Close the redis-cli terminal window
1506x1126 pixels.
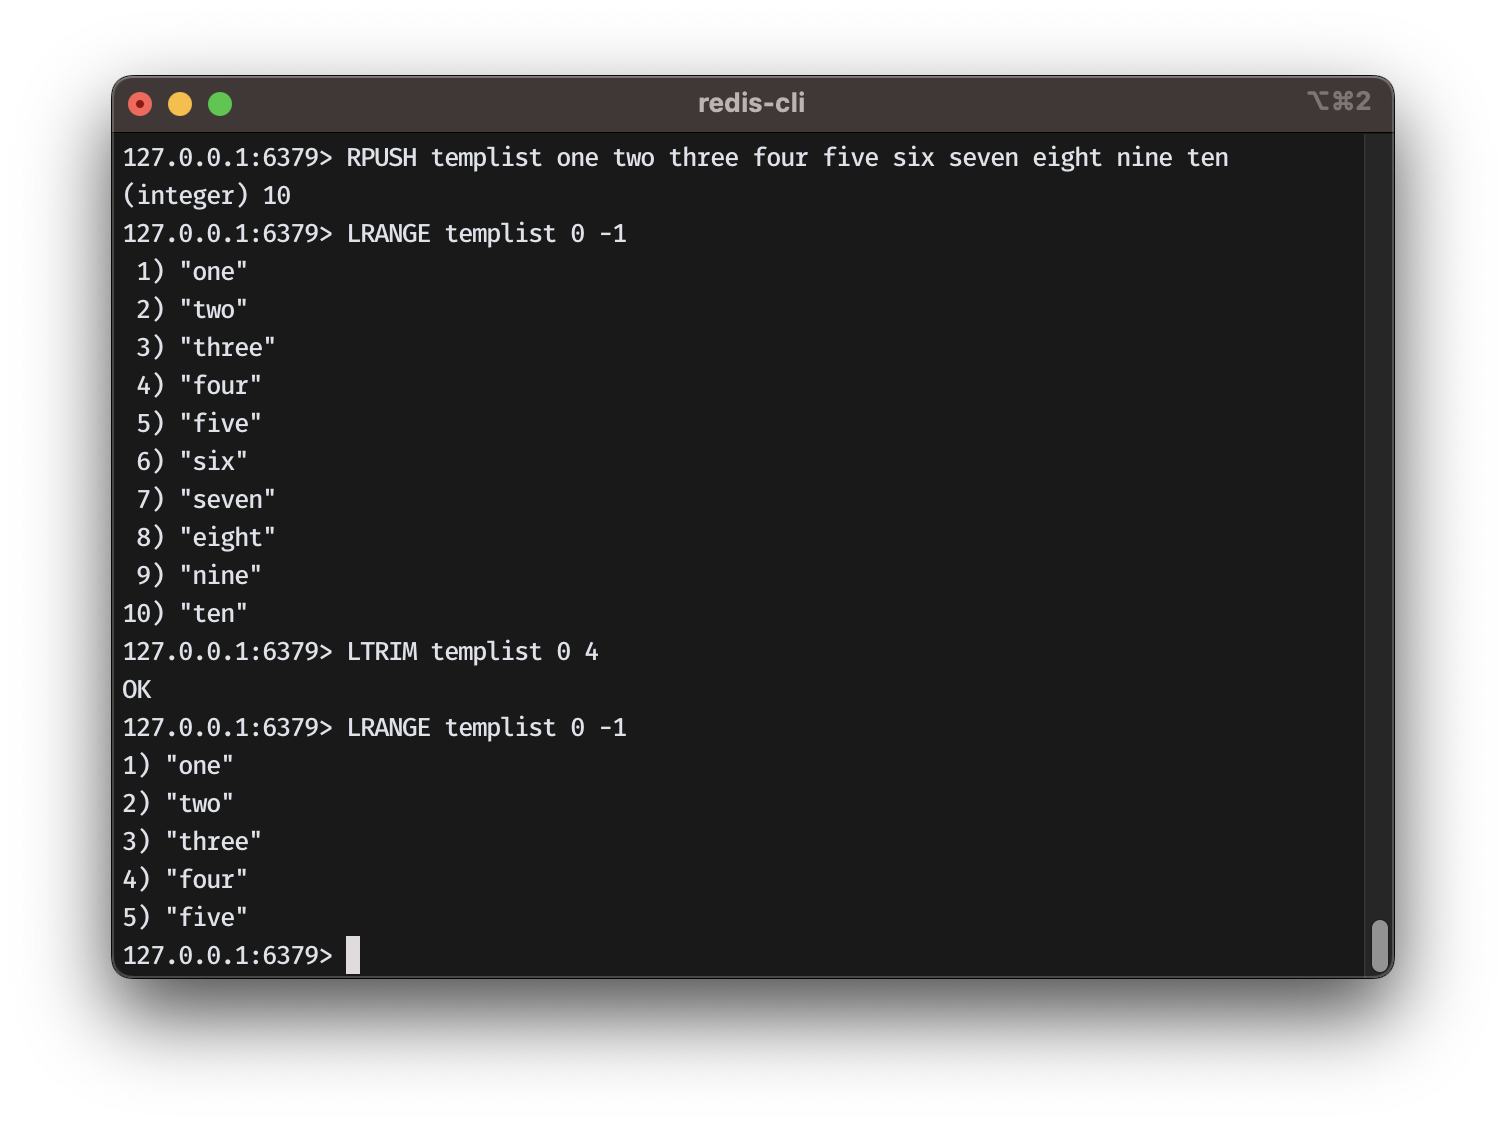tap(140, 104)
